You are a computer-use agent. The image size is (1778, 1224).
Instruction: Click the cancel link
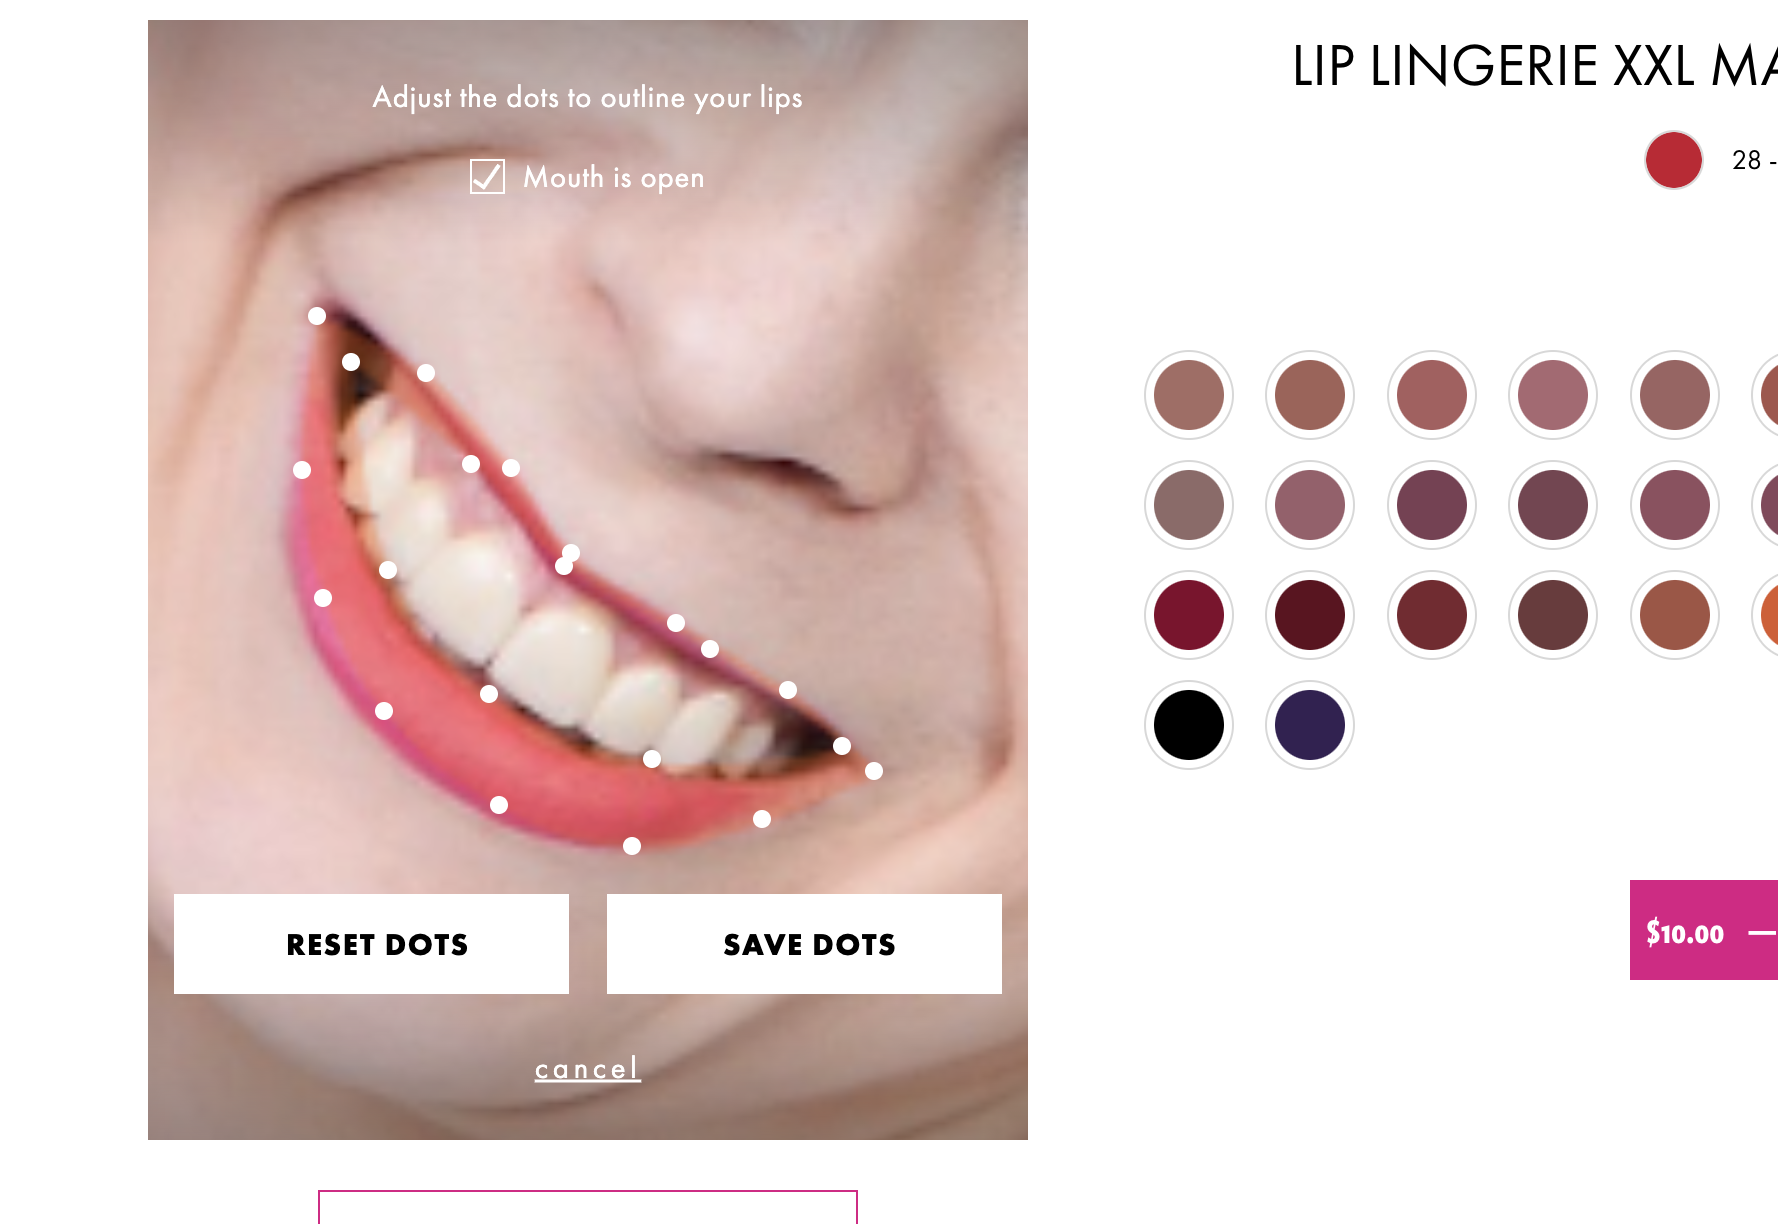point(587,1069)
